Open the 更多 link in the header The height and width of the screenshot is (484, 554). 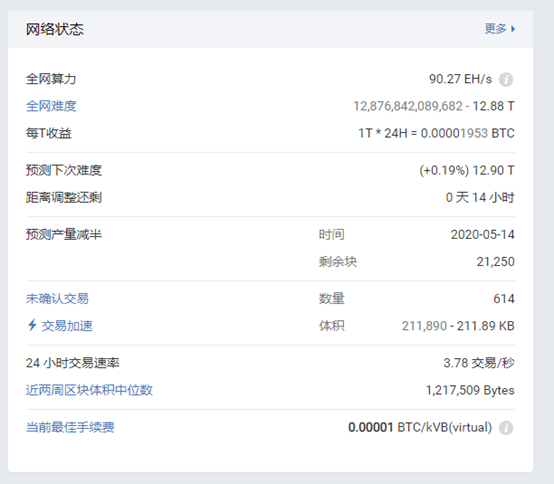point(495,29)
